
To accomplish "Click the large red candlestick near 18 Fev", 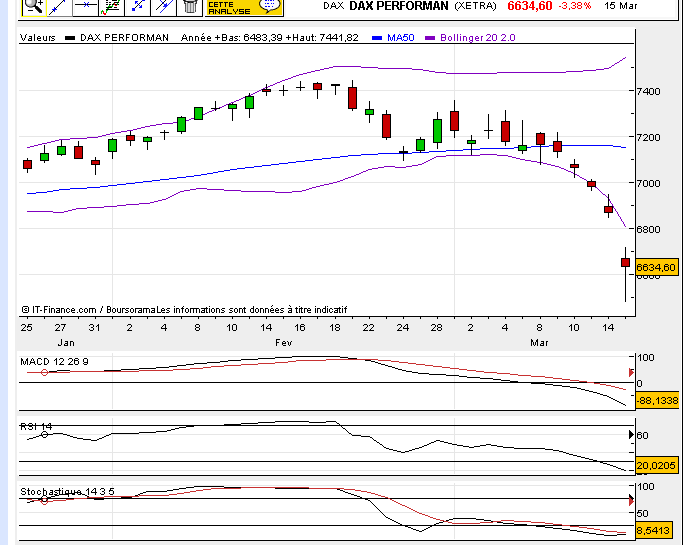I will [352, 98].
